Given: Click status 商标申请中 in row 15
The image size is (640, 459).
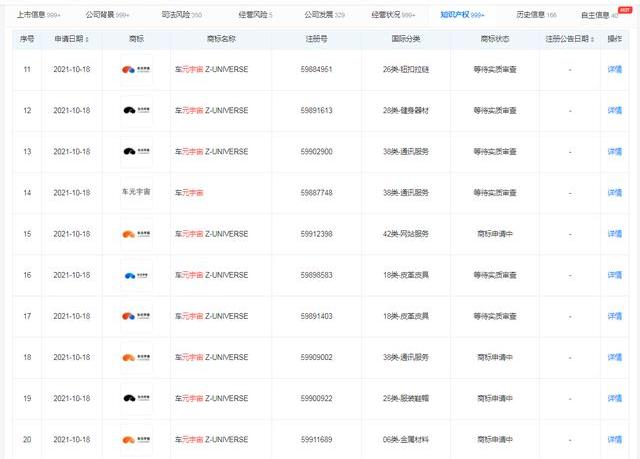Looking at the screenshot, I should 495,234.
